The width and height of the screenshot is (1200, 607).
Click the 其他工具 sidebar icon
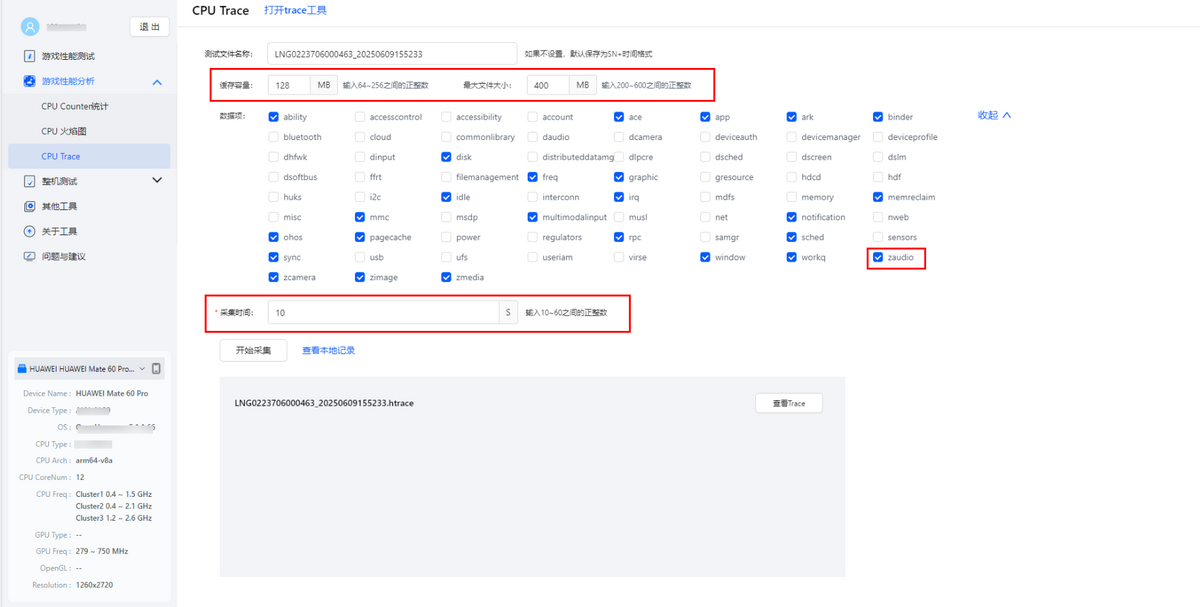(30, 206)
